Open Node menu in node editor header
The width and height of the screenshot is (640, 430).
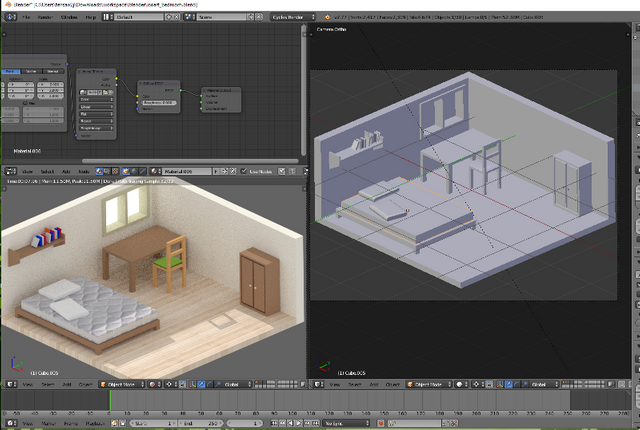[84, 171]
